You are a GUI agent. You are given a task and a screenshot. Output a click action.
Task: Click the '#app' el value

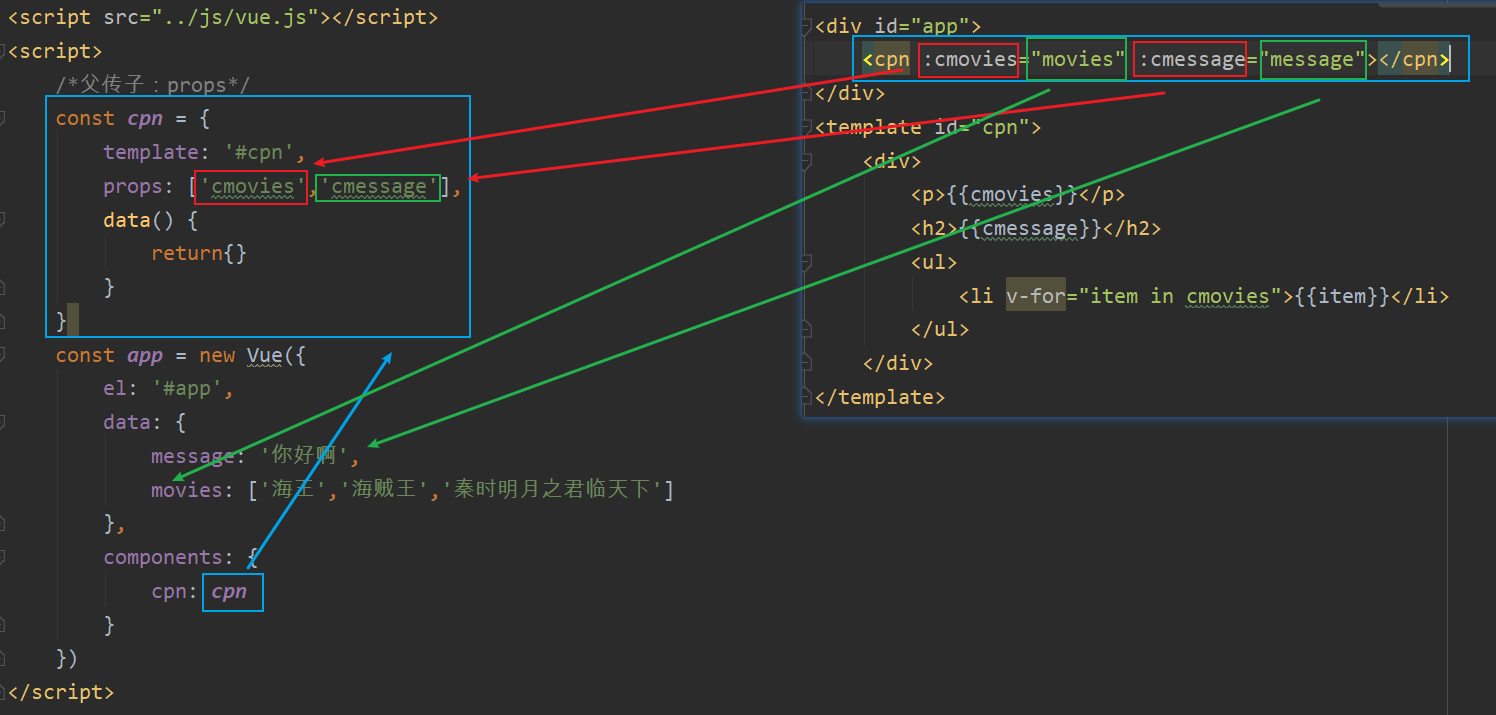187,389
